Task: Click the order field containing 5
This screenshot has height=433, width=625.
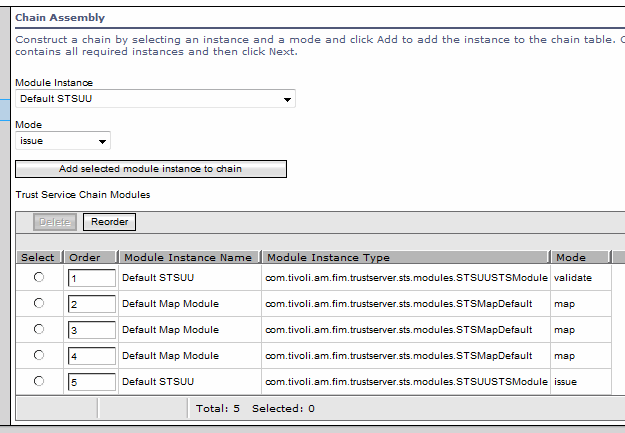Action: coord(91,382)
